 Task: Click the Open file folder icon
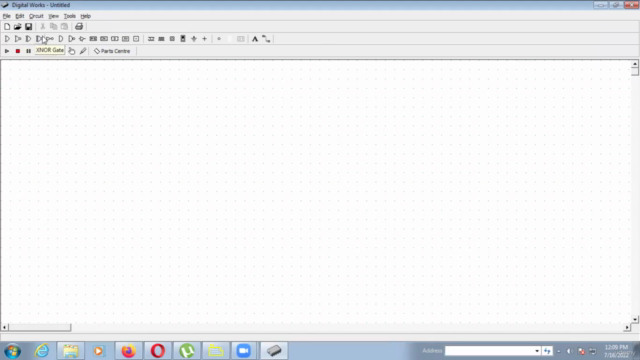tap(18, 27)
